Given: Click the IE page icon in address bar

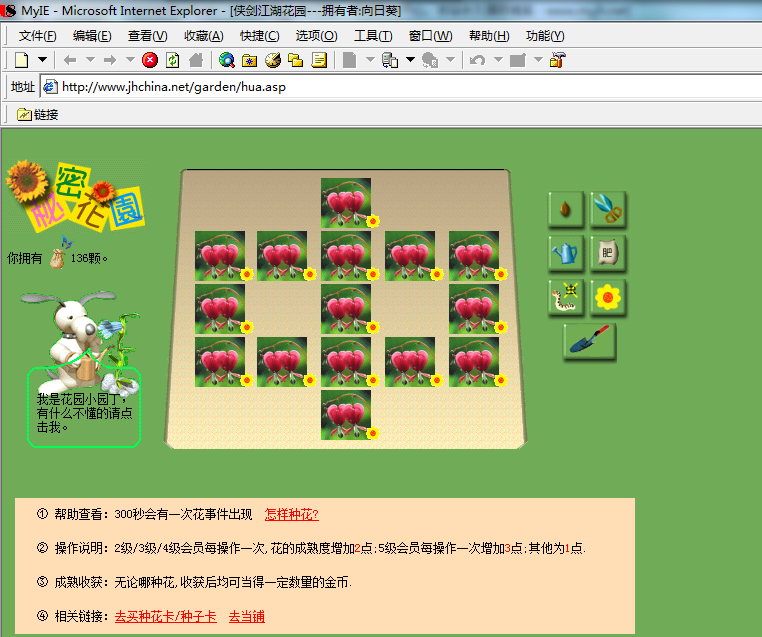Looking at the screenshot, I should click(50, 87).
